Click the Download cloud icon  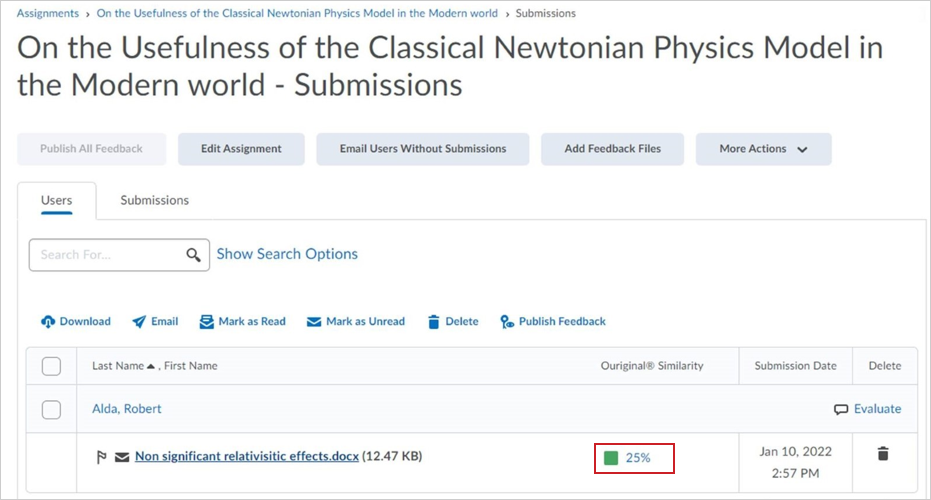[48, 322]
